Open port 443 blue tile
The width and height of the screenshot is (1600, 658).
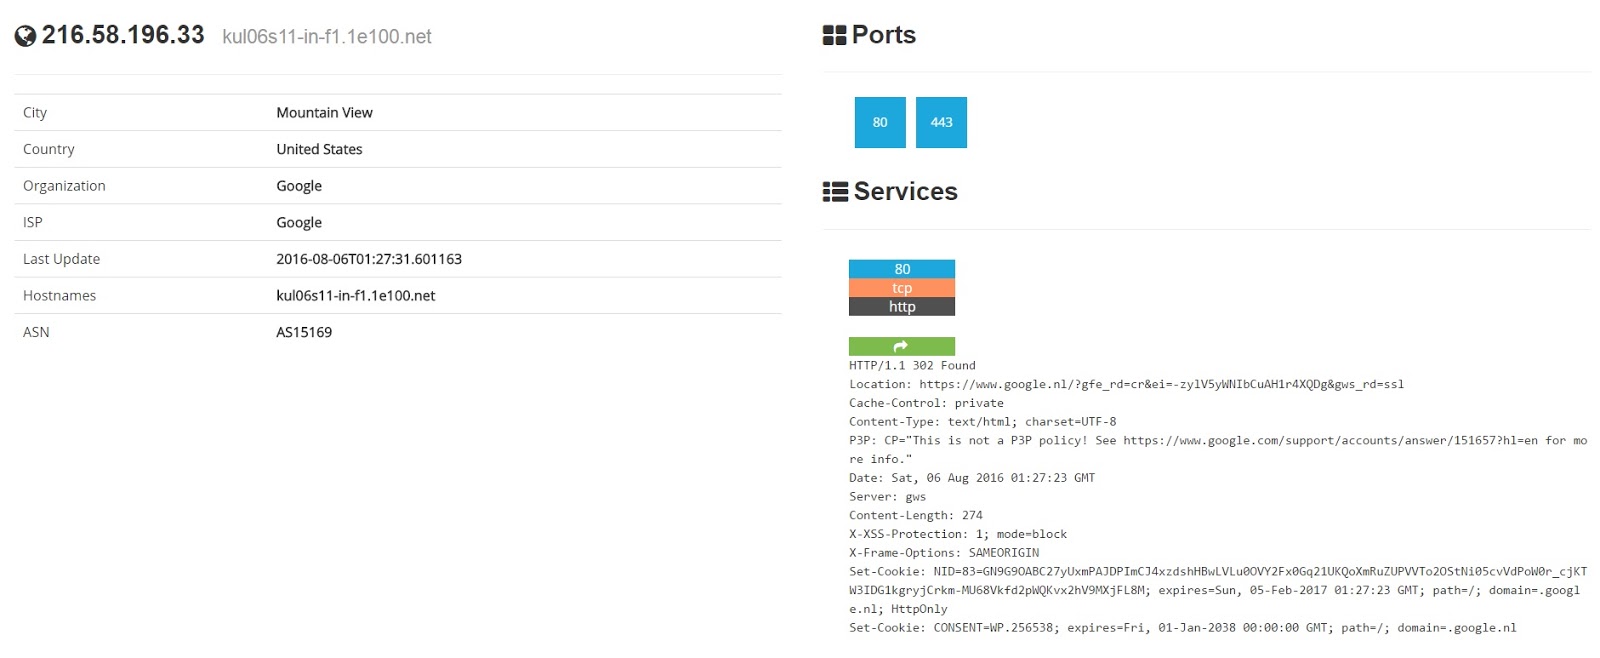click(x=941, y=122)
